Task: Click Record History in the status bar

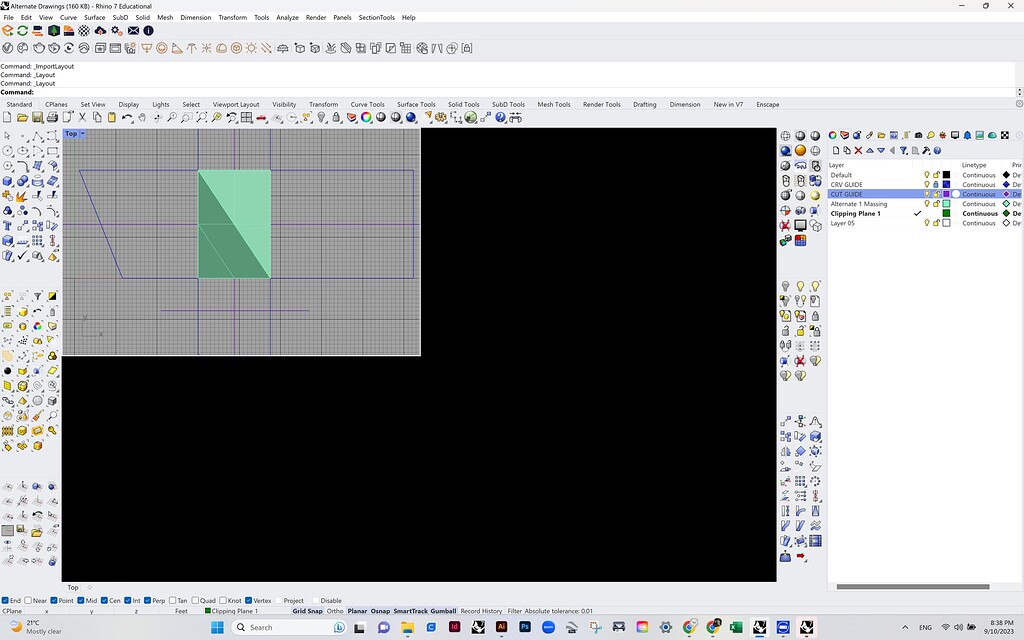Action: (x=481, y=610)
